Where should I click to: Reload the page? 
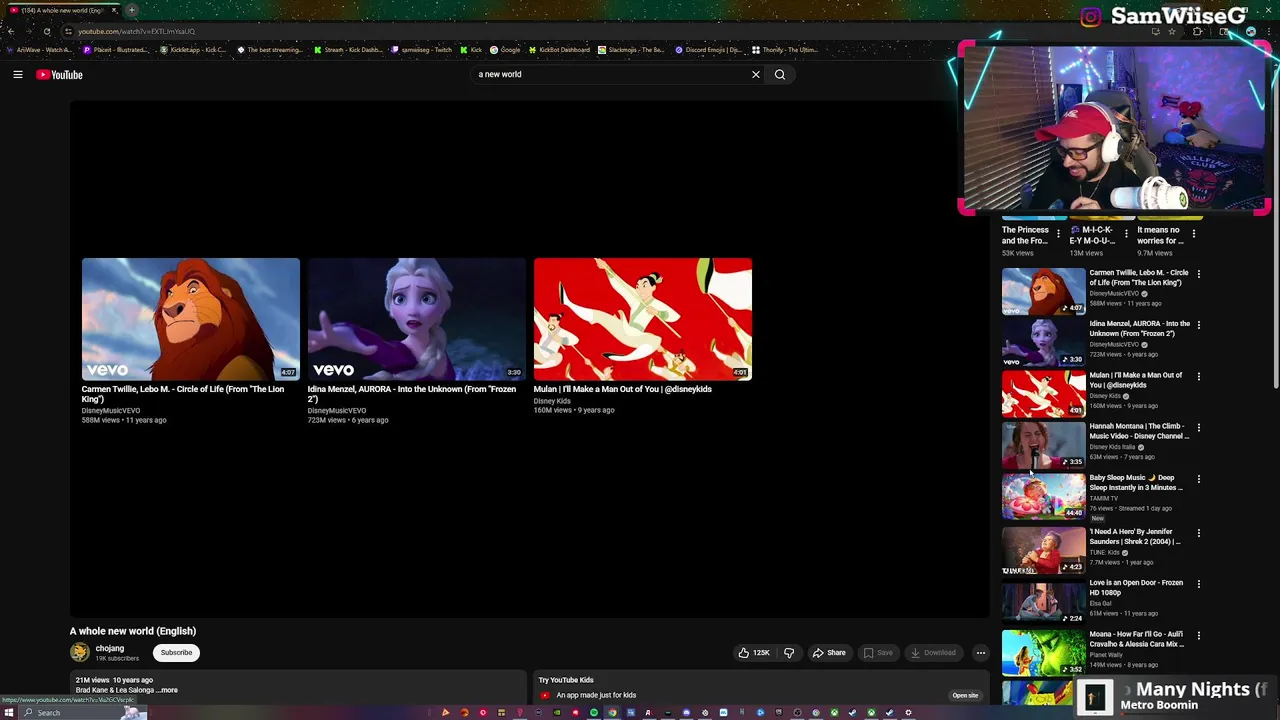point(46,31)
